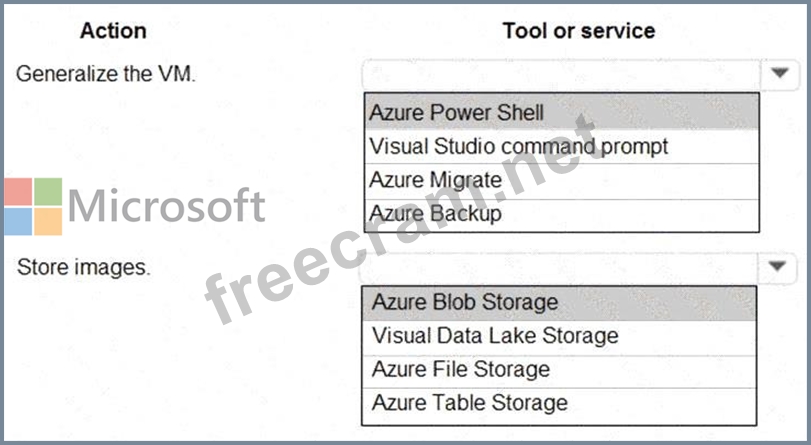Click the yellow square of Microsoft logo
811x445 pixels.
point(47,221)
